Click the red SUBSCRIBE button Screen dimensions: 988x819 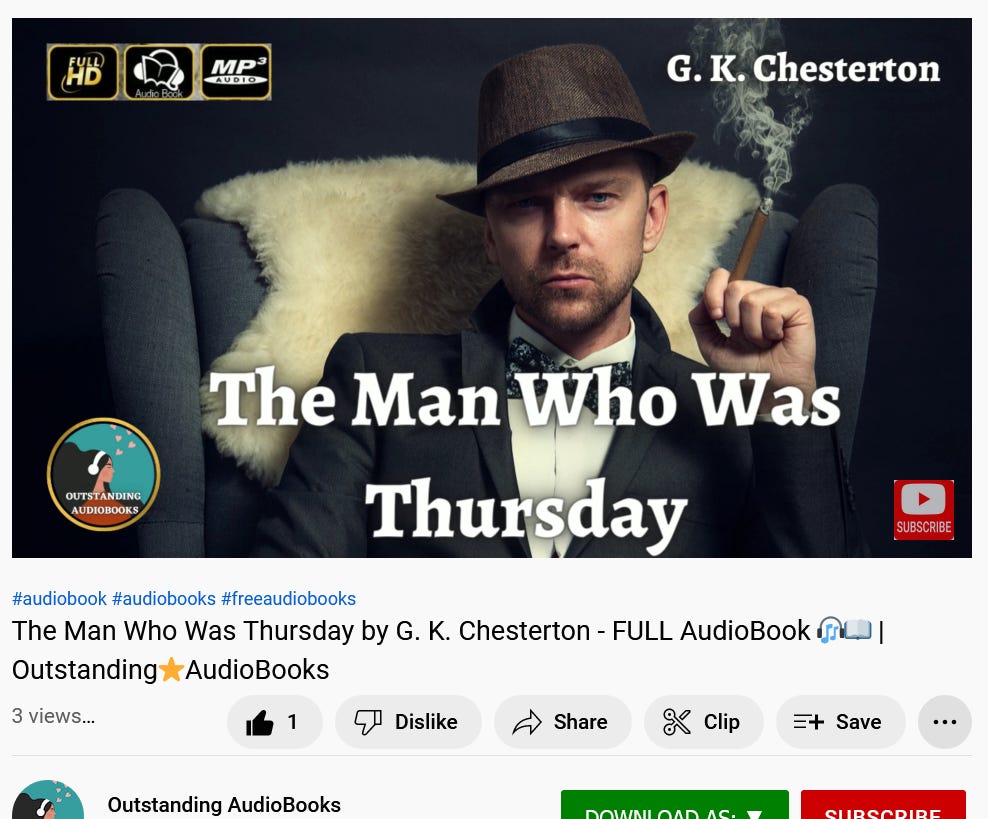[x=883, y=806]
